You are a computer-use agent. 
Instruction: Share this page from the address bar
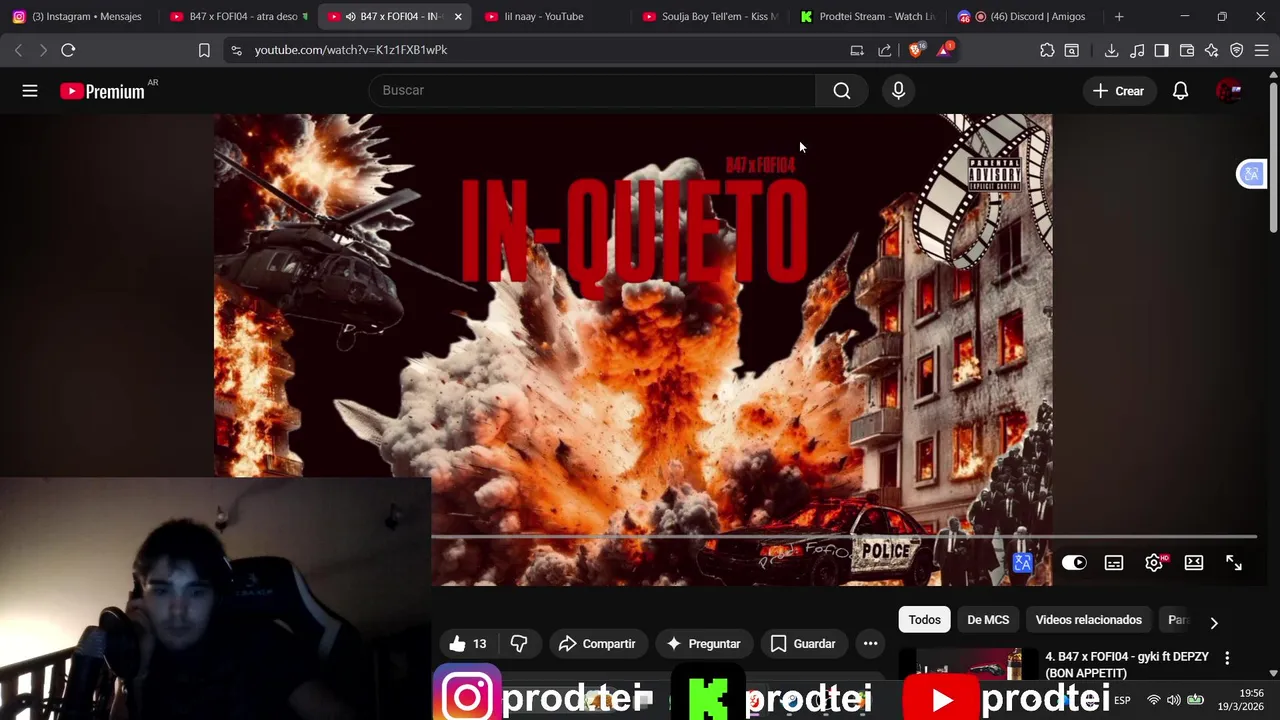pyautogui.click(x=885, y=50)
